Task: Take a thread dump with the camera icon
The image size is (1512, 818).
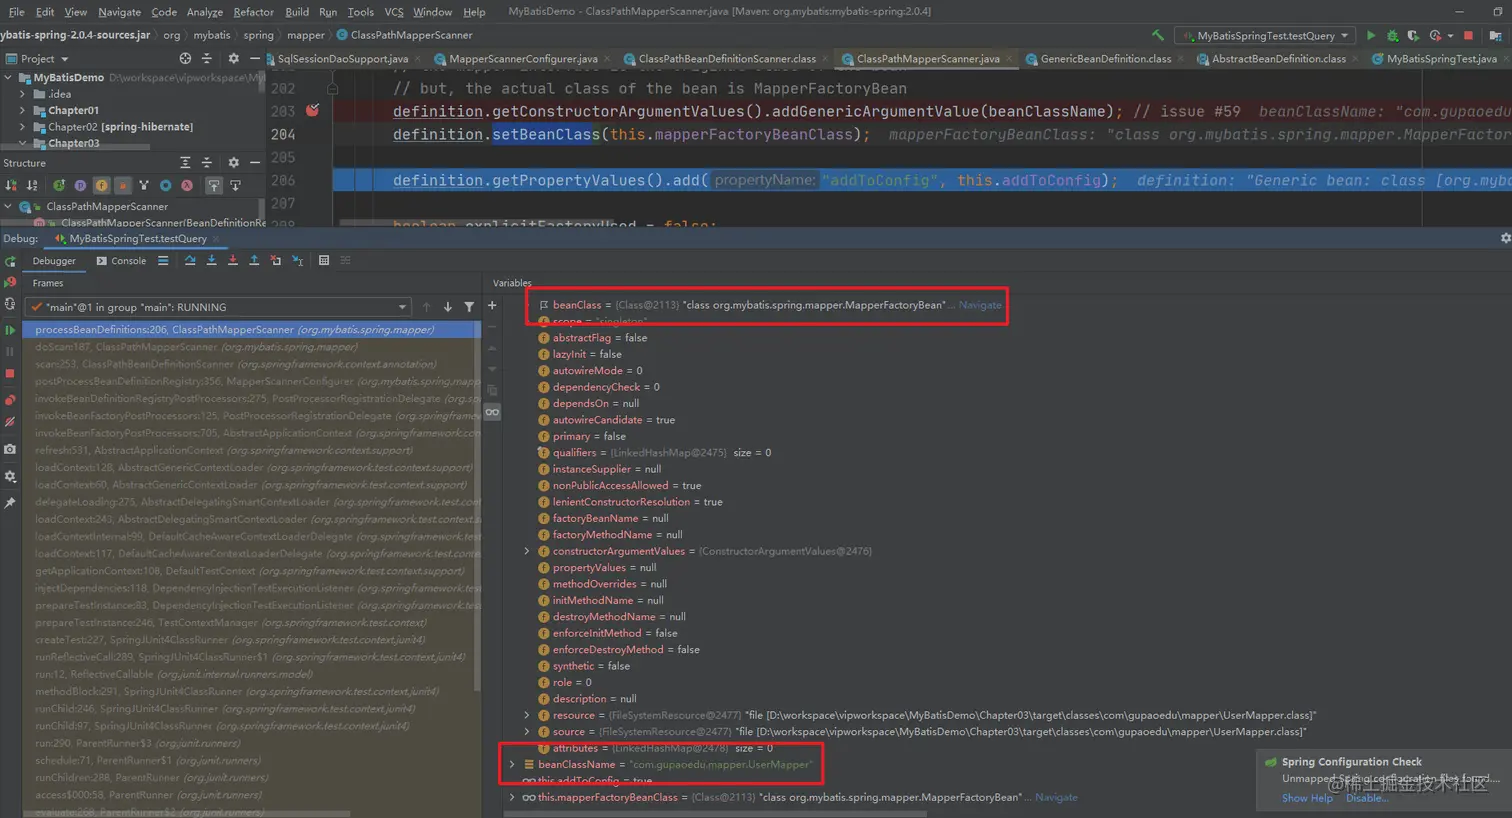Action: 10,450
